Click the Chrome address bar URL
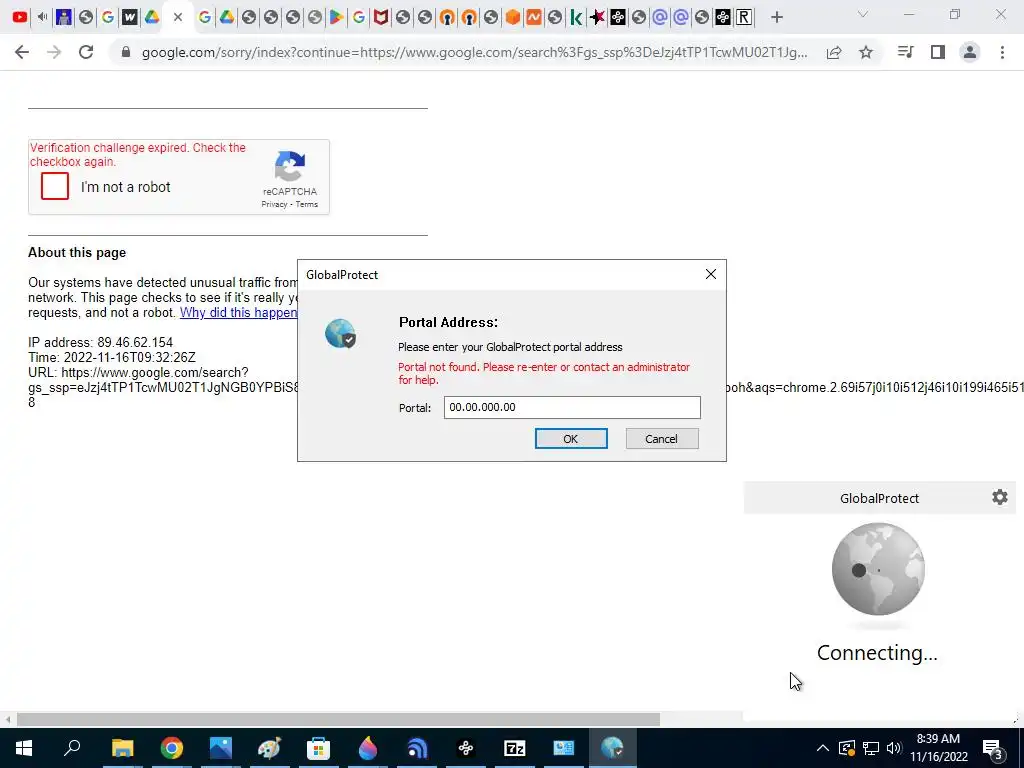 tap(474, 52)
